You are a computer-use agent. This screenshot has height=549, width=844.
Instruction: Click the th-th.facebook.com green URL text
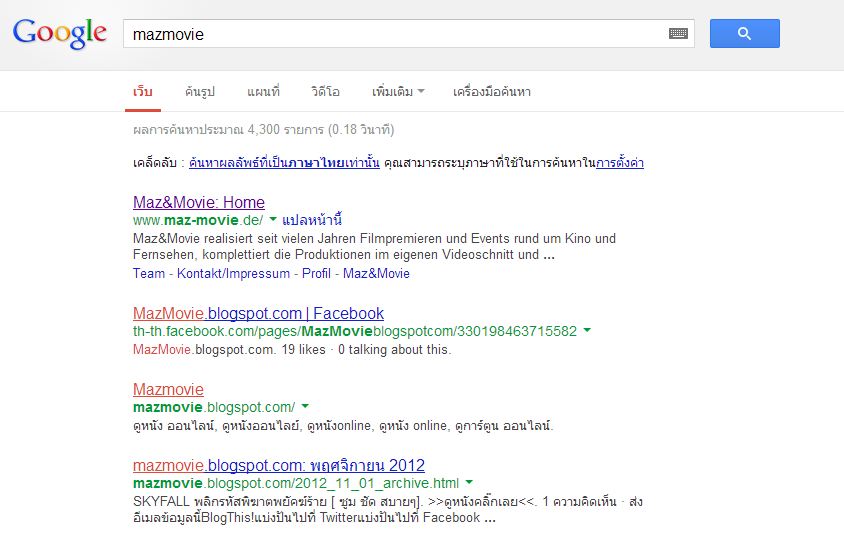tap(355, 331)
